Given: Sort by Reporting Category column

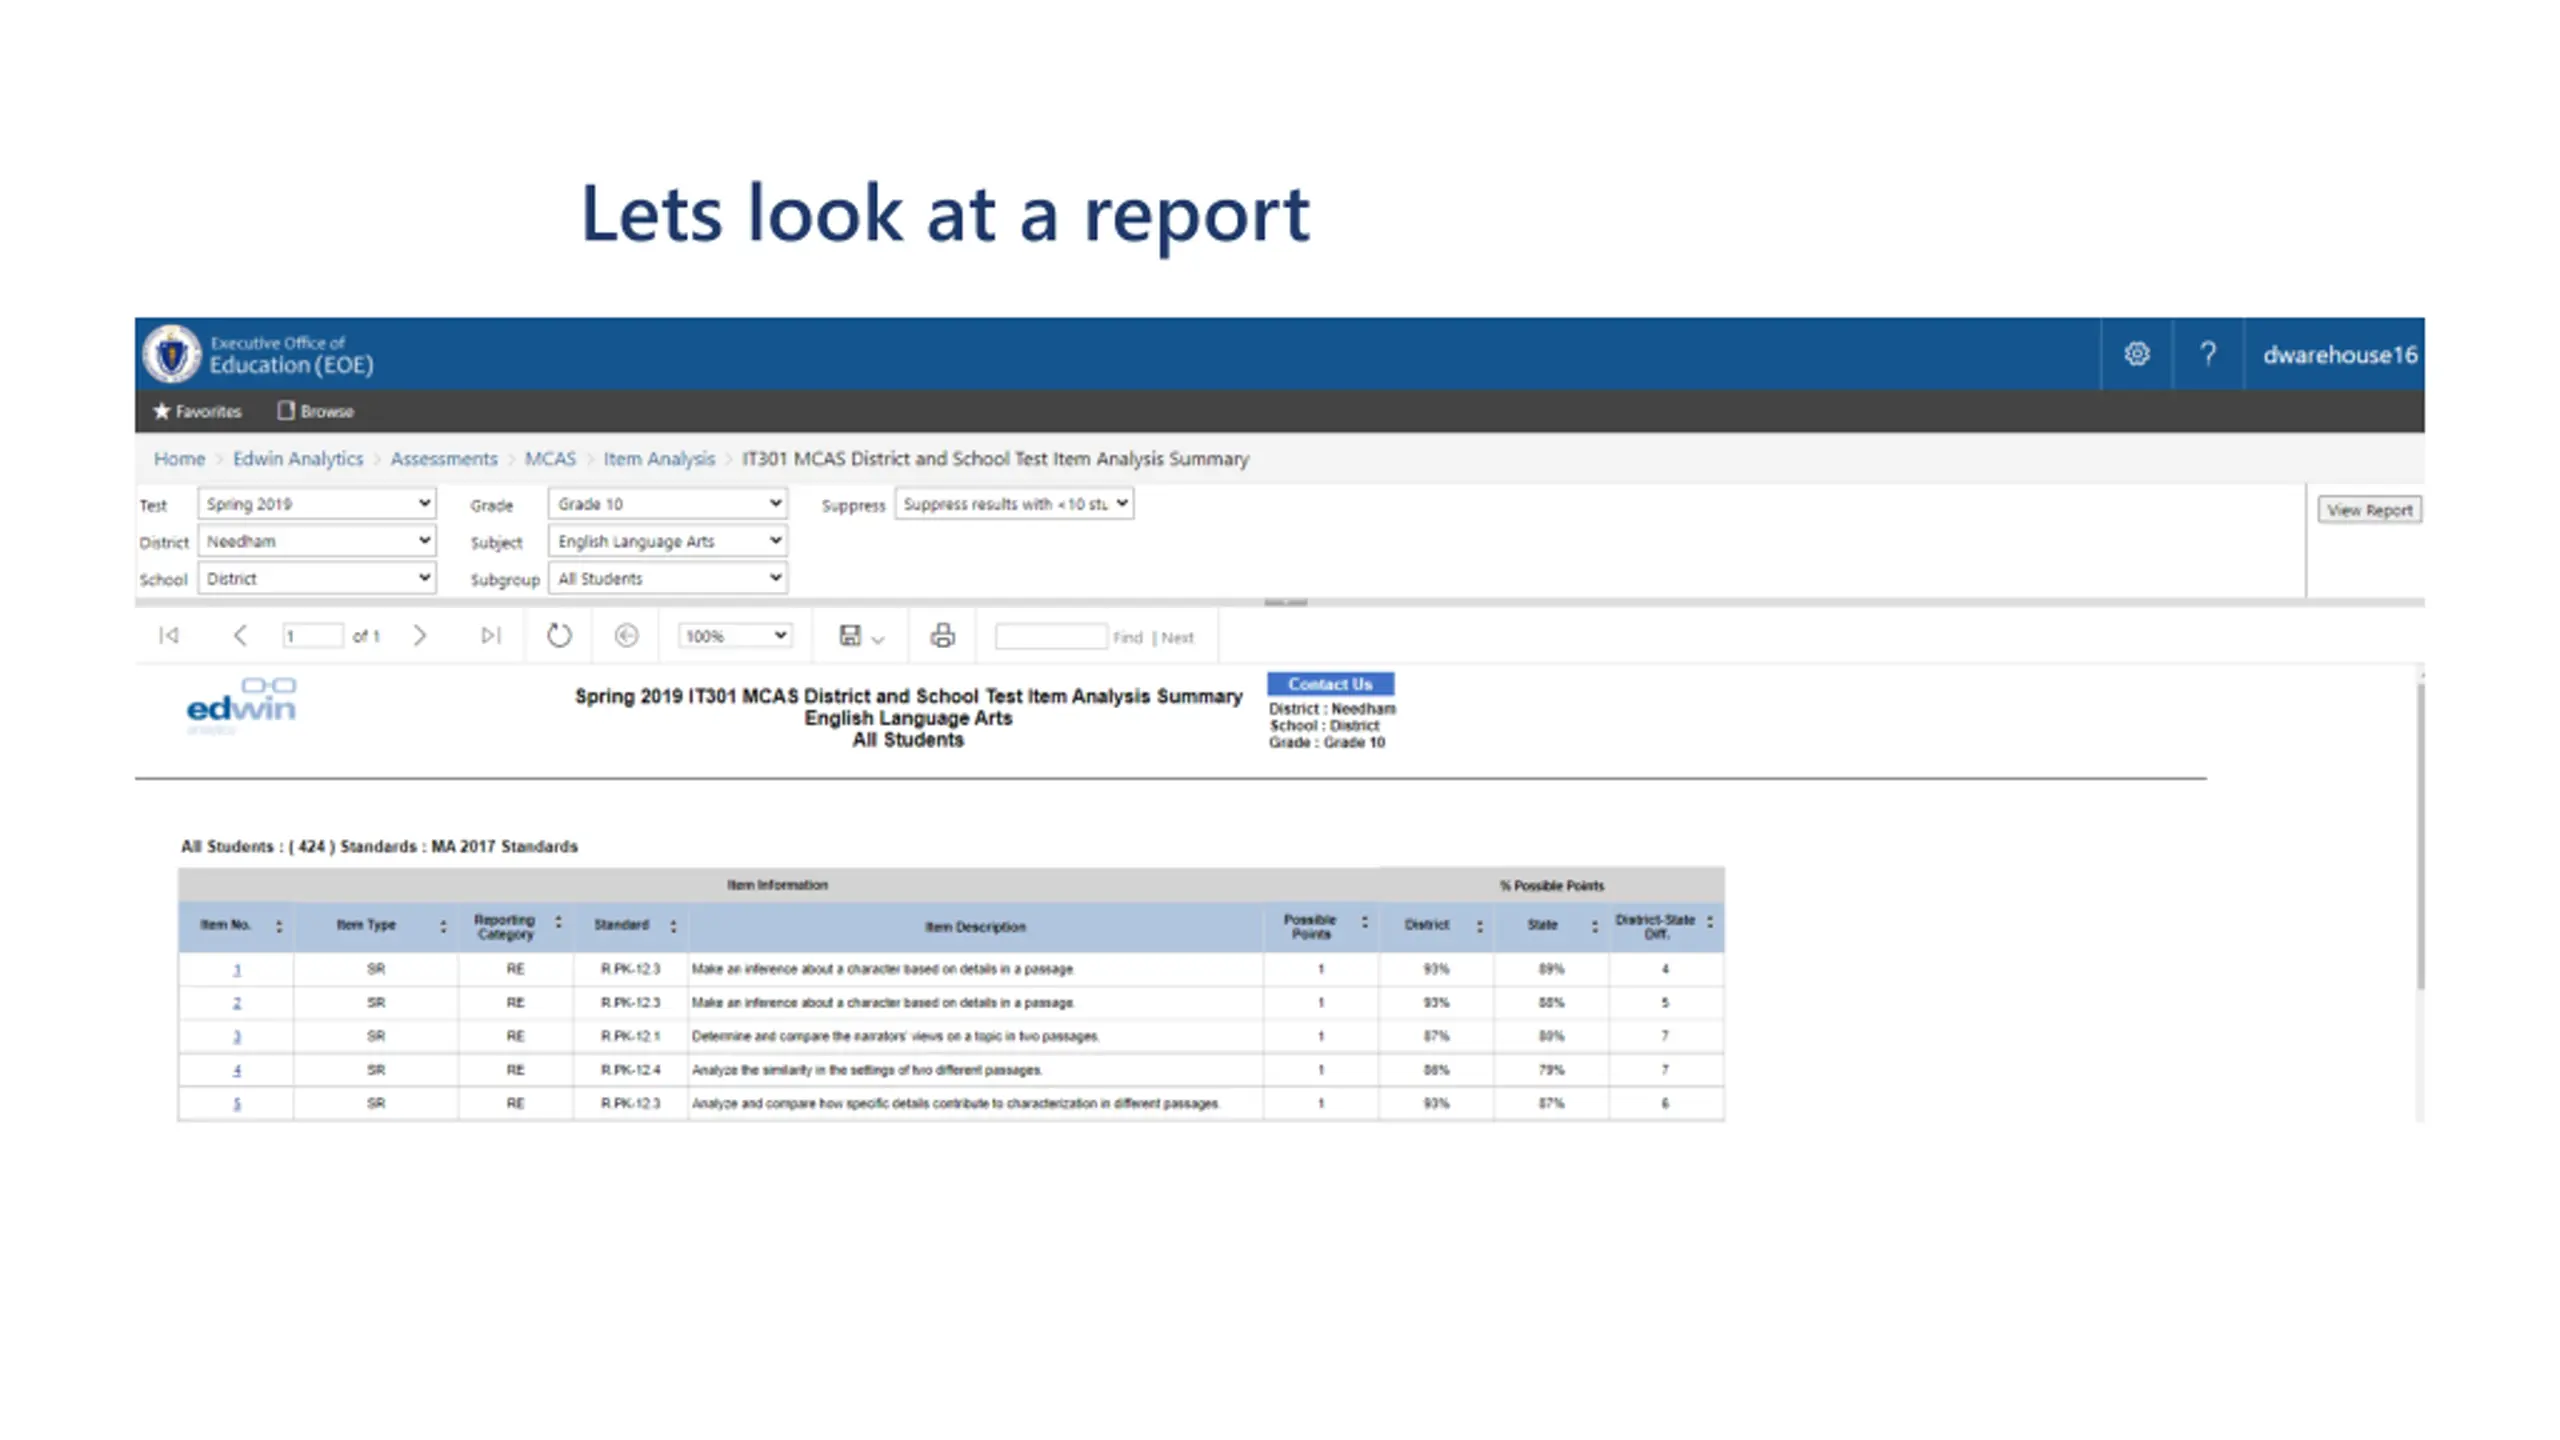Looking at the screenshot, I should pos(558,922).
